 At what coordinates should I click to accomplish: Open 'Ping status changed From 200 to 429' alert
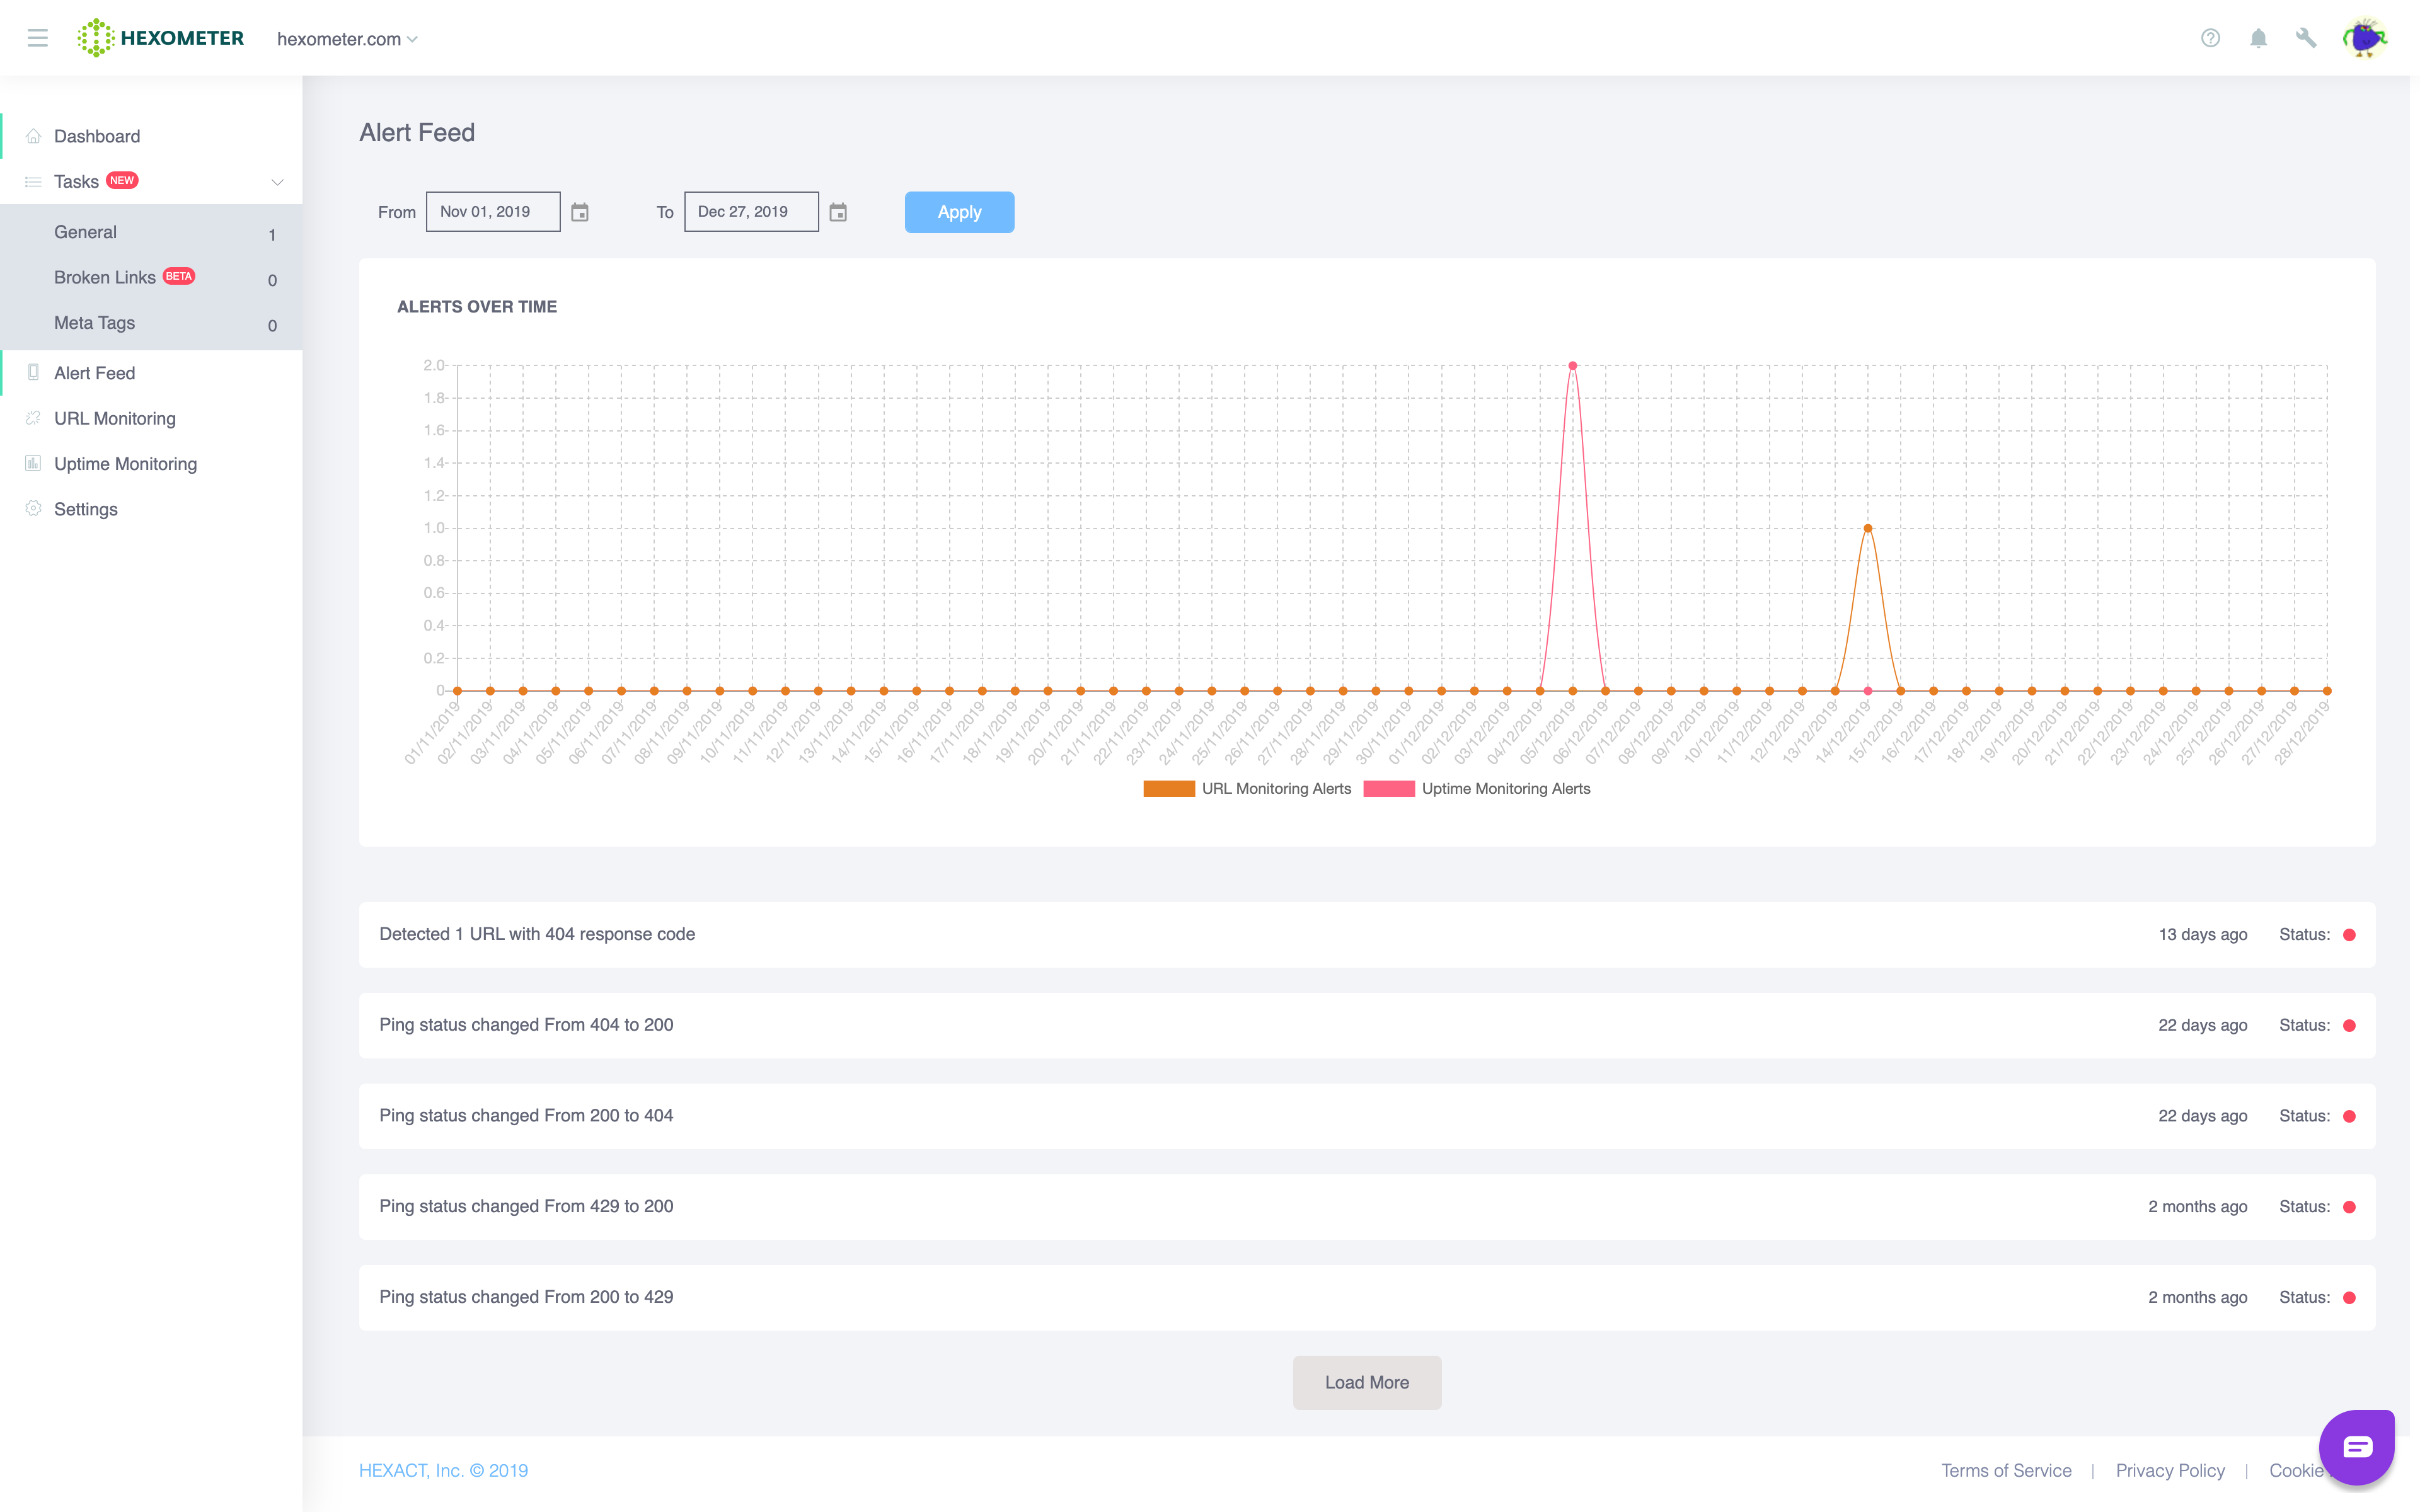(x=1367, y=1298)
